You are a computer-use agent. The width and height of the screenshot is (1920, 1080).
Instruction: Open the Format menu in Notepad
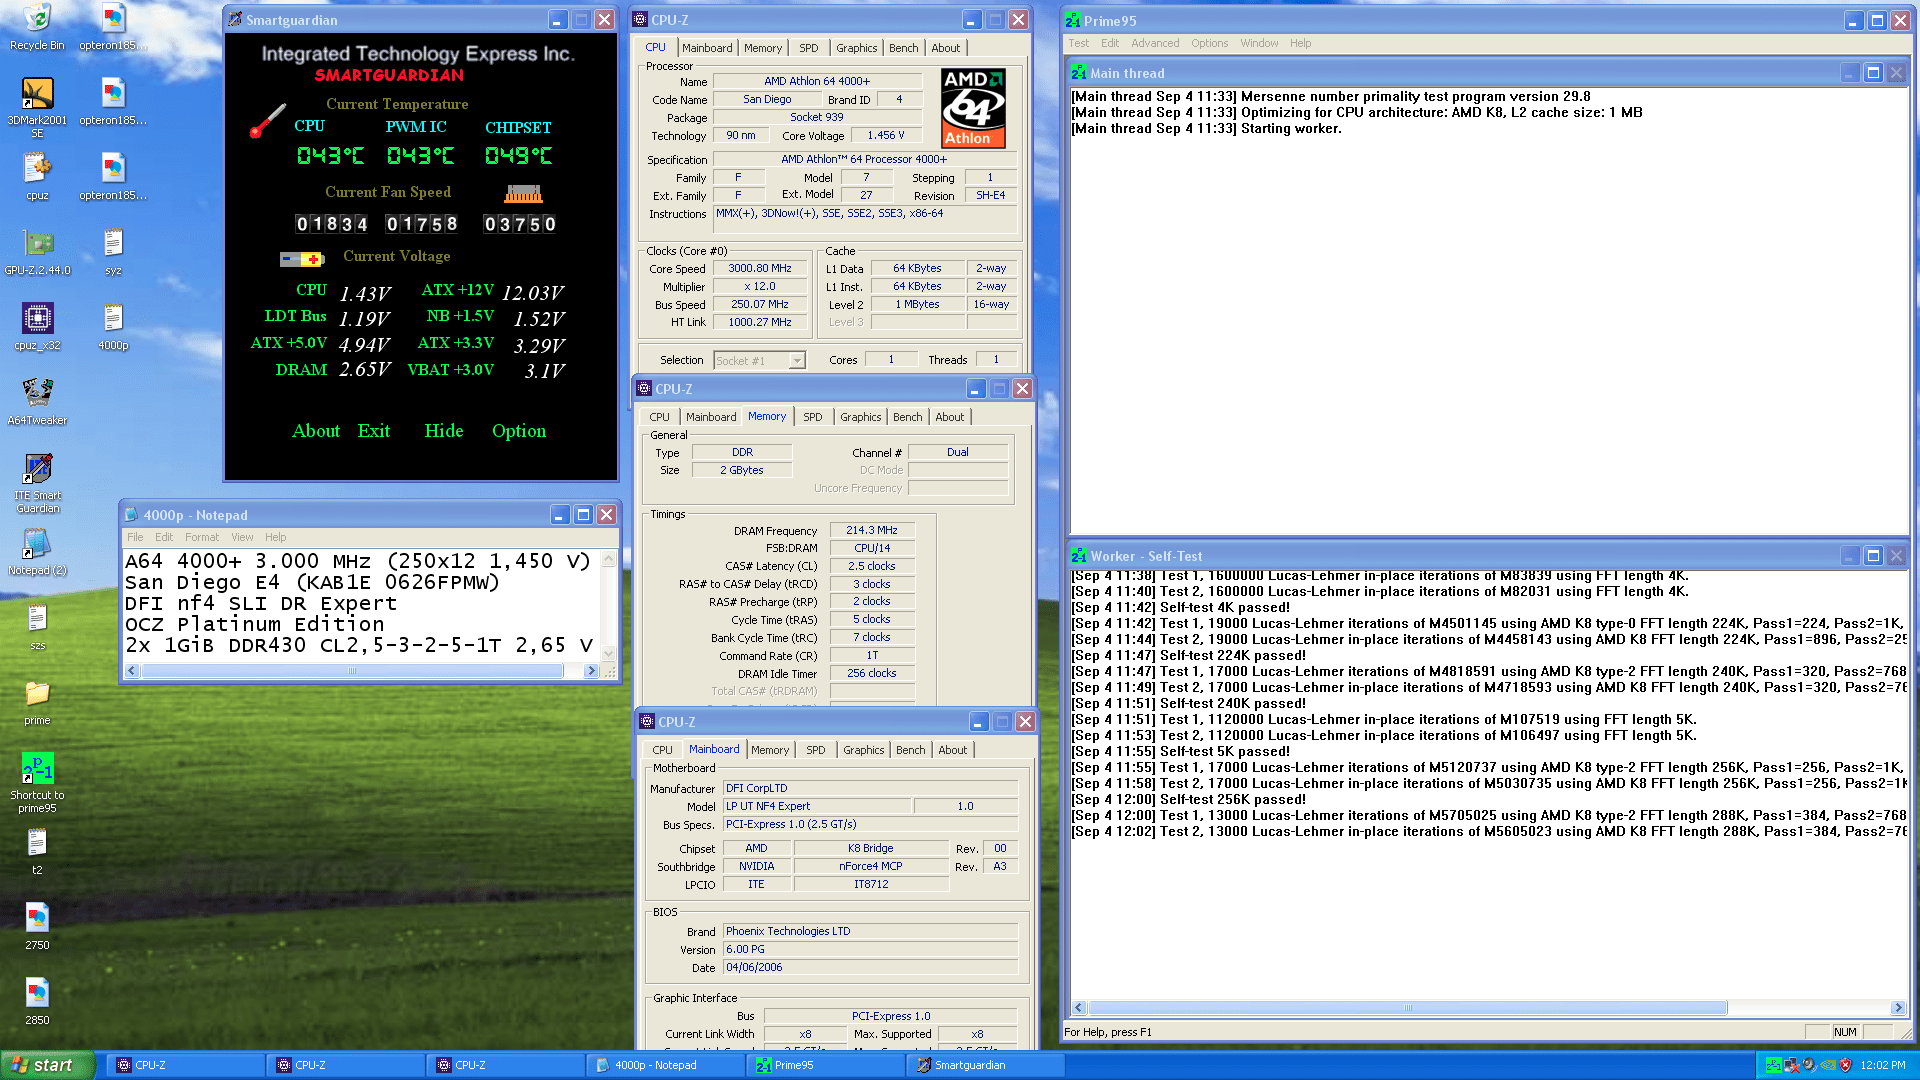point(201,537)
